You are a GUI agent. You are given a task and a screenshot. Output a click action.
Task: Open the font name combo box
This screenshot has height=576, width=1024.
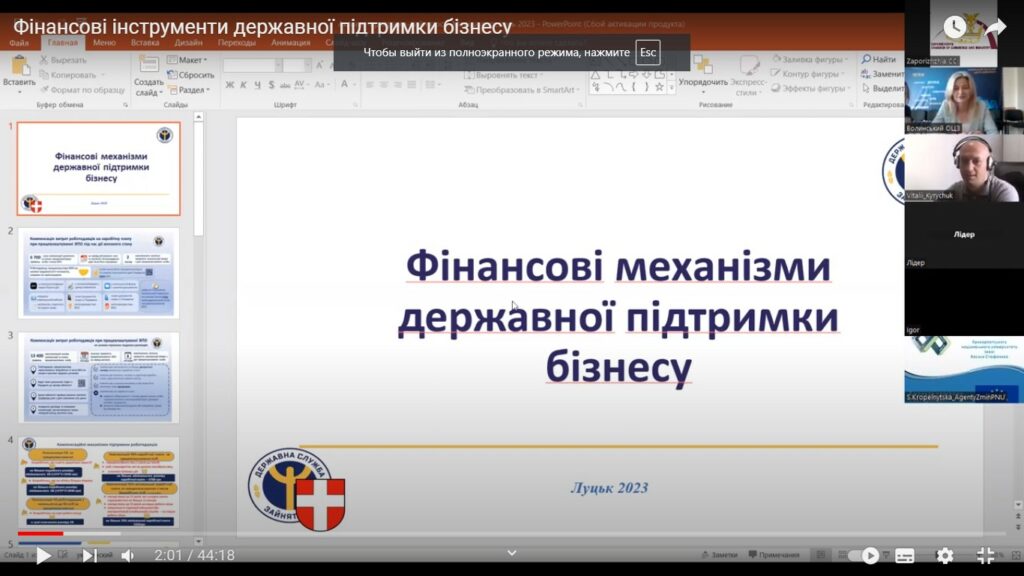[x=253, y=65]
